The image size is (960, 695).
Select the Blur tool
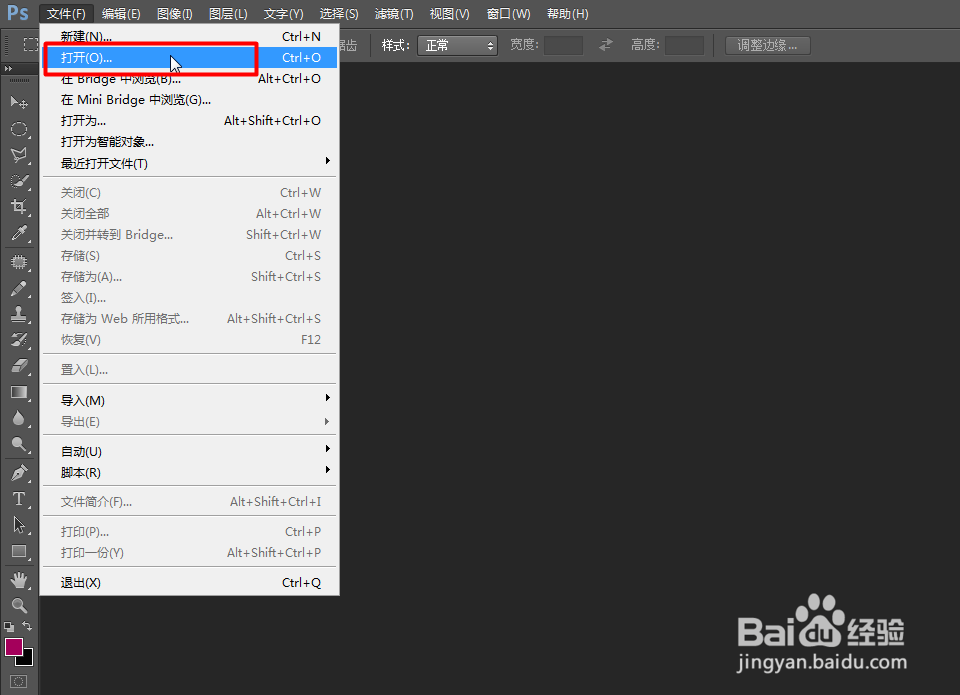click(x=19, y=418)
